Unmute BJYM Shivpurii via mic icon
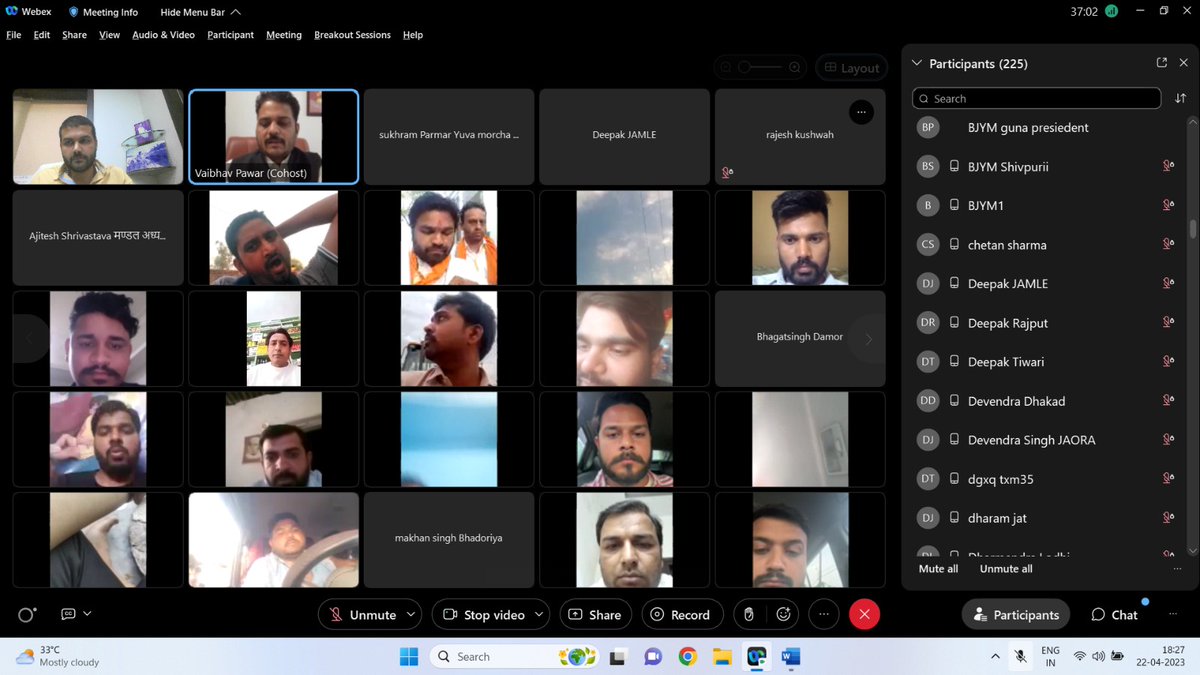The image size is (1200, 675). tap(1168, 166)
